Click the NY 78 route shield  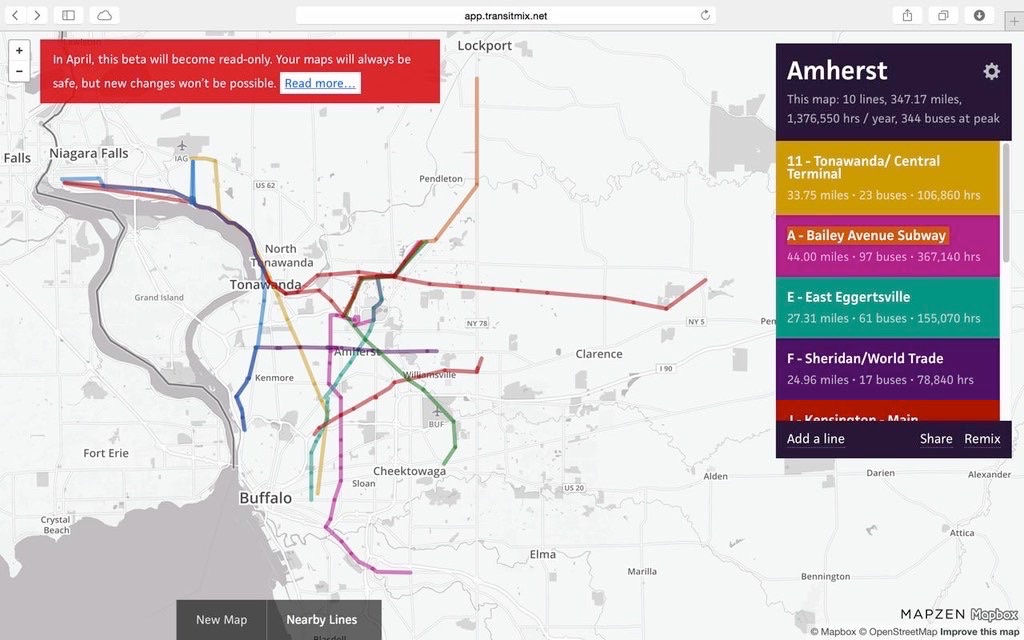coord(477,323)
